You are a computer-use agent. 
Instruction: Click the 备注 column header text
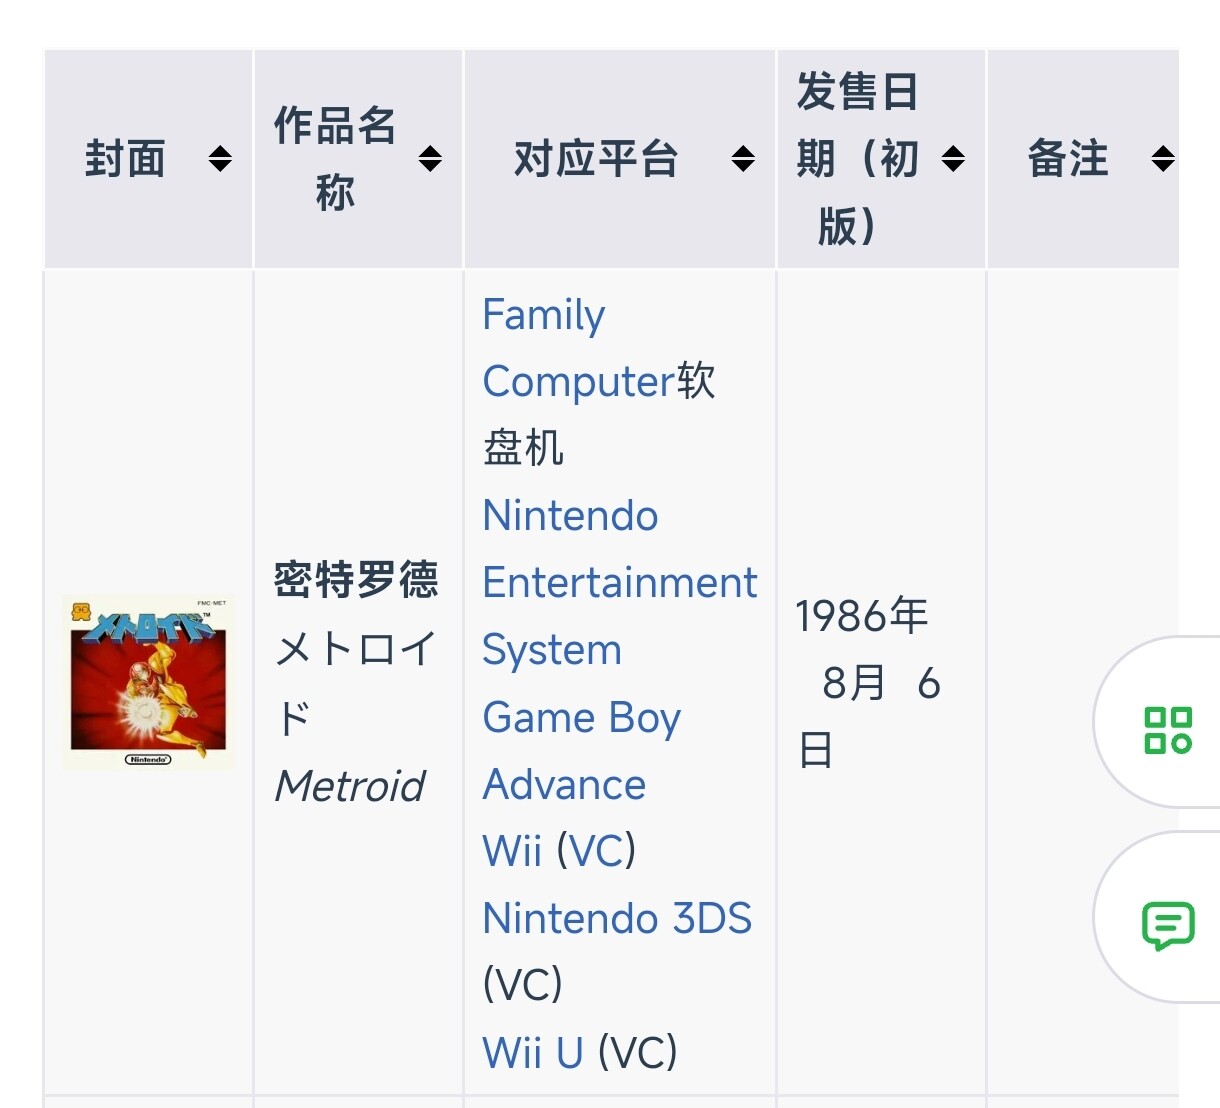click(1068, 159)
